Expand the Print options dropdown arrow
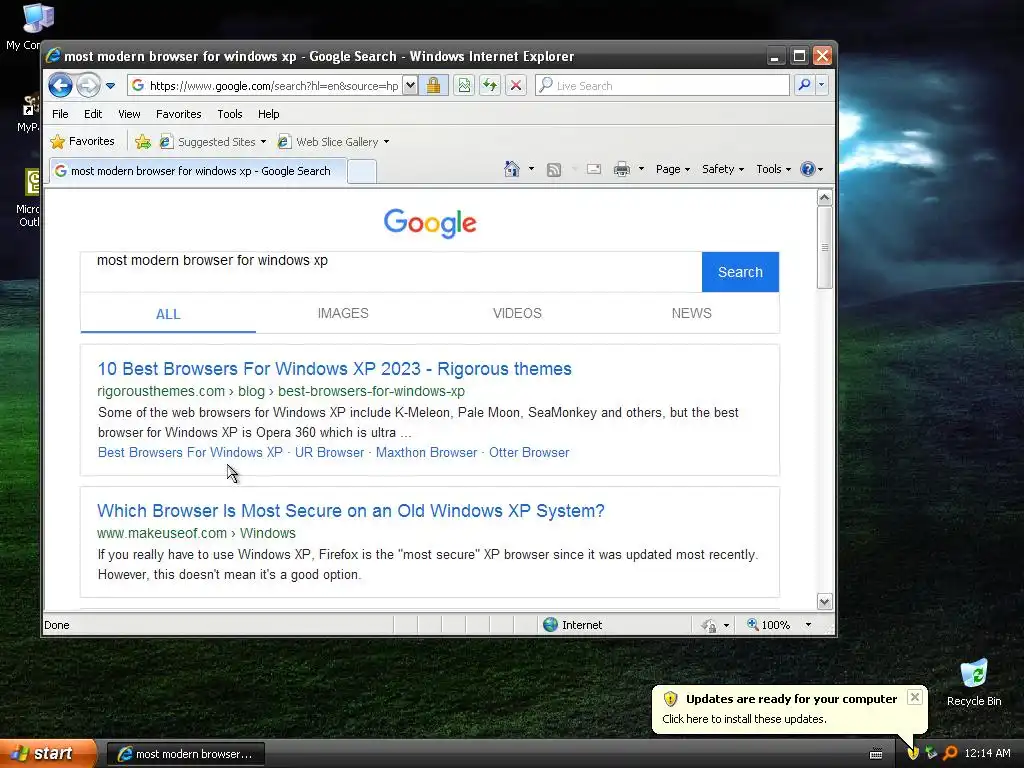Image resolution: width=1024 pixels, height=768 pixels. coord(641,169)
